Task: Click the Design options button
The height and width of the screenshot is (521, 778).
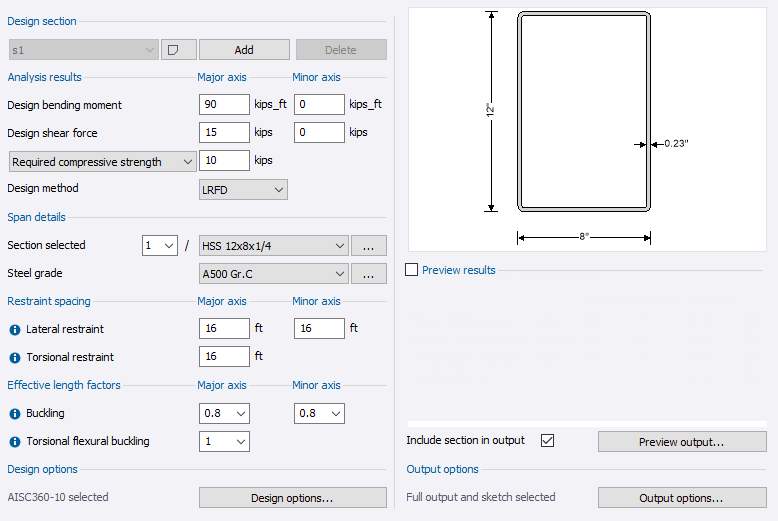Action: (292, 497)
